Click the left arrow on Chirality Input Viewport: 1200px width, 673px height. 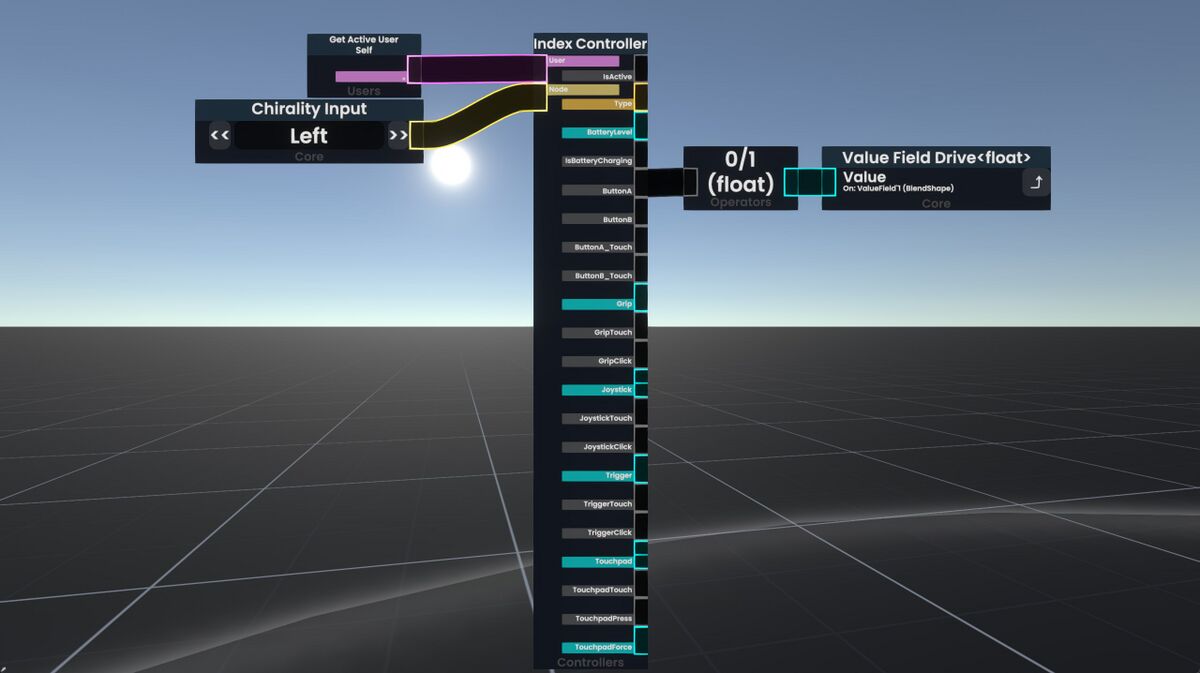point(218,135)
